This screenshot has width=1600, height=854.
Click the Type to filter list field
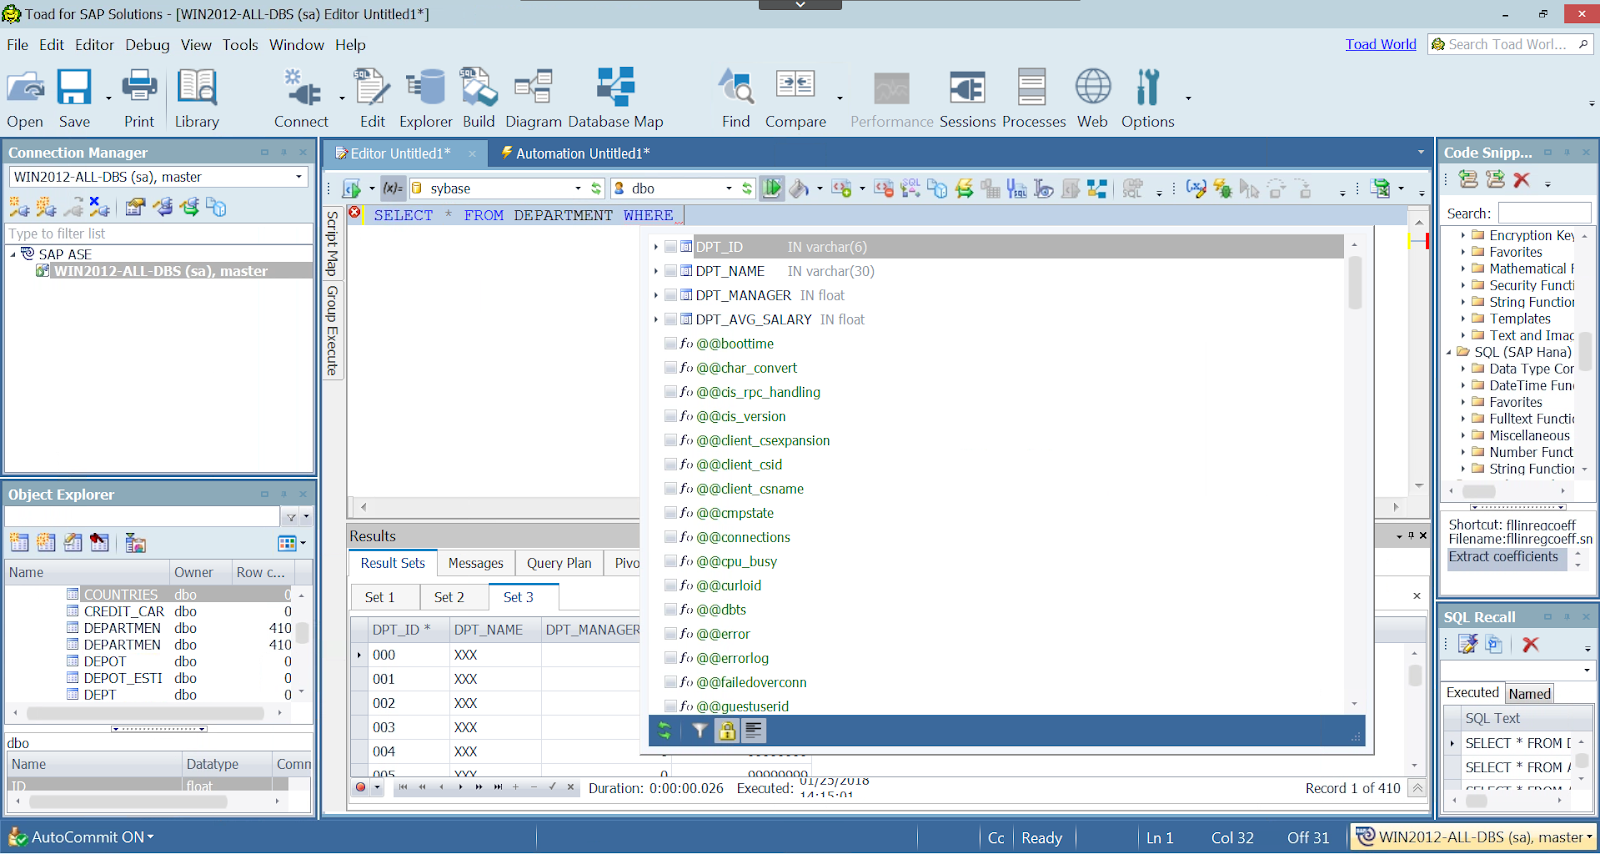pyautogui.click(x=158, y=233)
